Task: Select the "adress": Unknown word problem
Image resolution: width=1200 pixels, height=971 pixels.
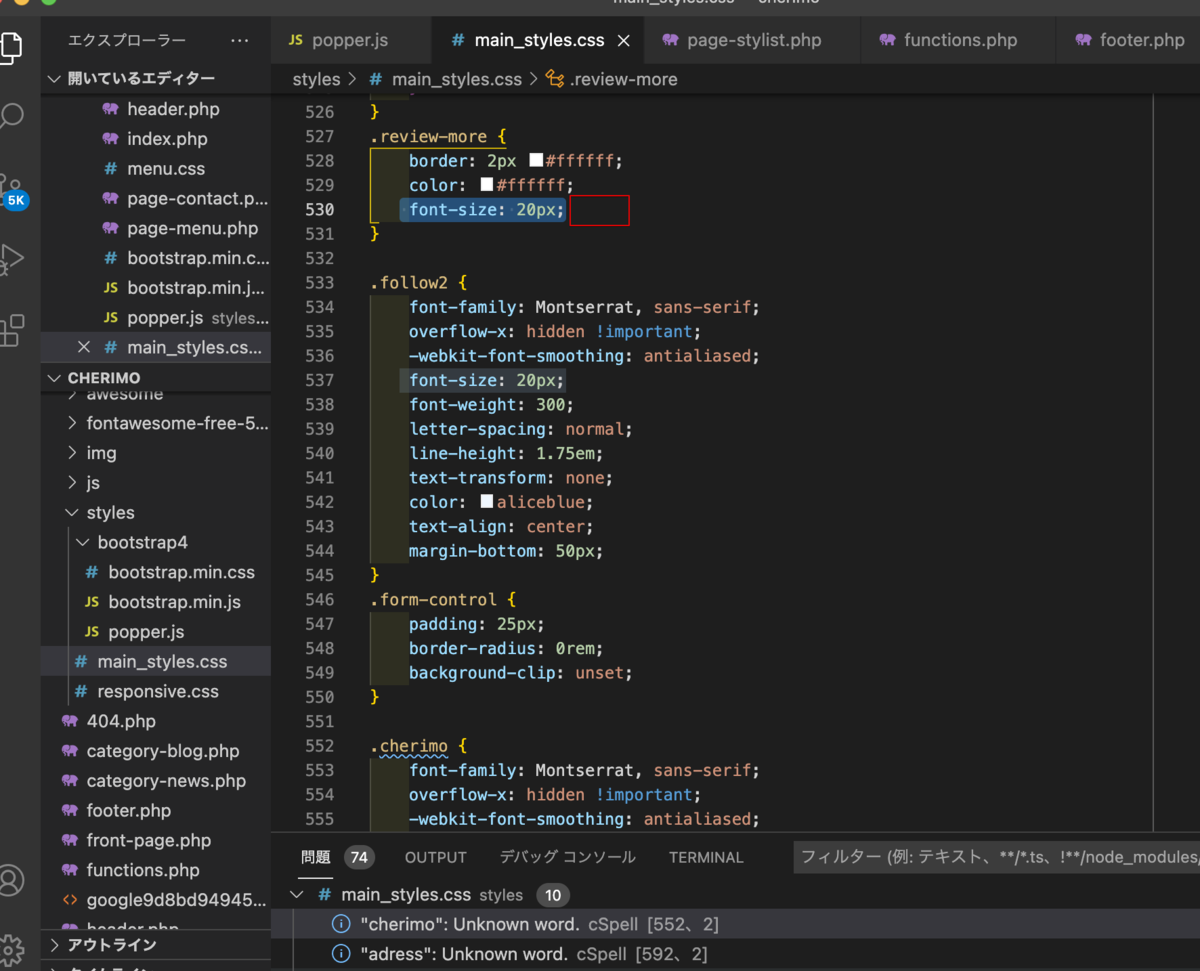Action: coord(533,955)
